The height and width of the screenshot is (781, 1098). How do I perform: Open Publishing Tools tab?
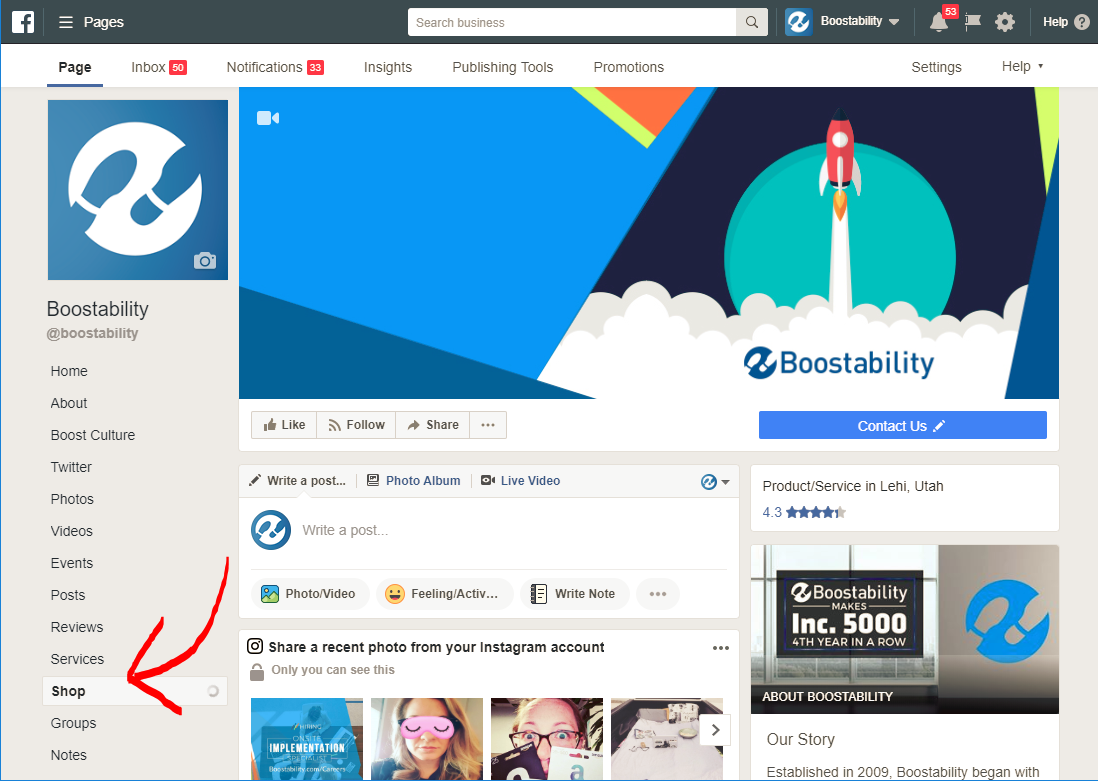pyautogui.click(x=503, y=67)
